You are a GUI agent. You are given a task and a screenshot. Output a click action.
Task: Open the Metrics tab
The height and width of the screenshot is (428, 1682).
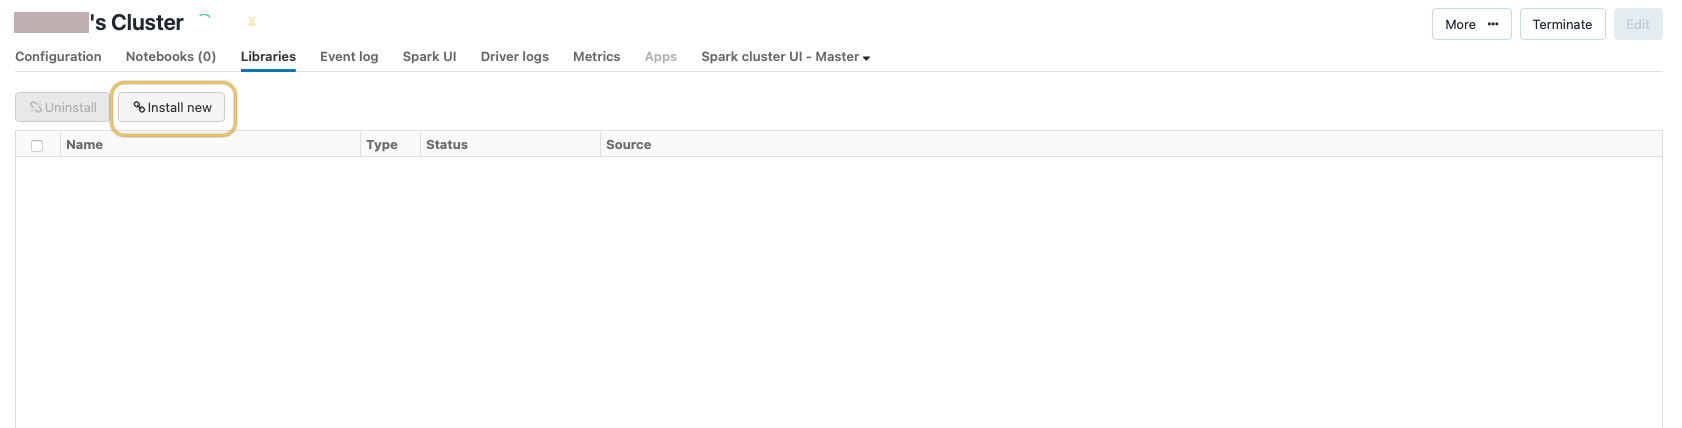click(597, 57)
